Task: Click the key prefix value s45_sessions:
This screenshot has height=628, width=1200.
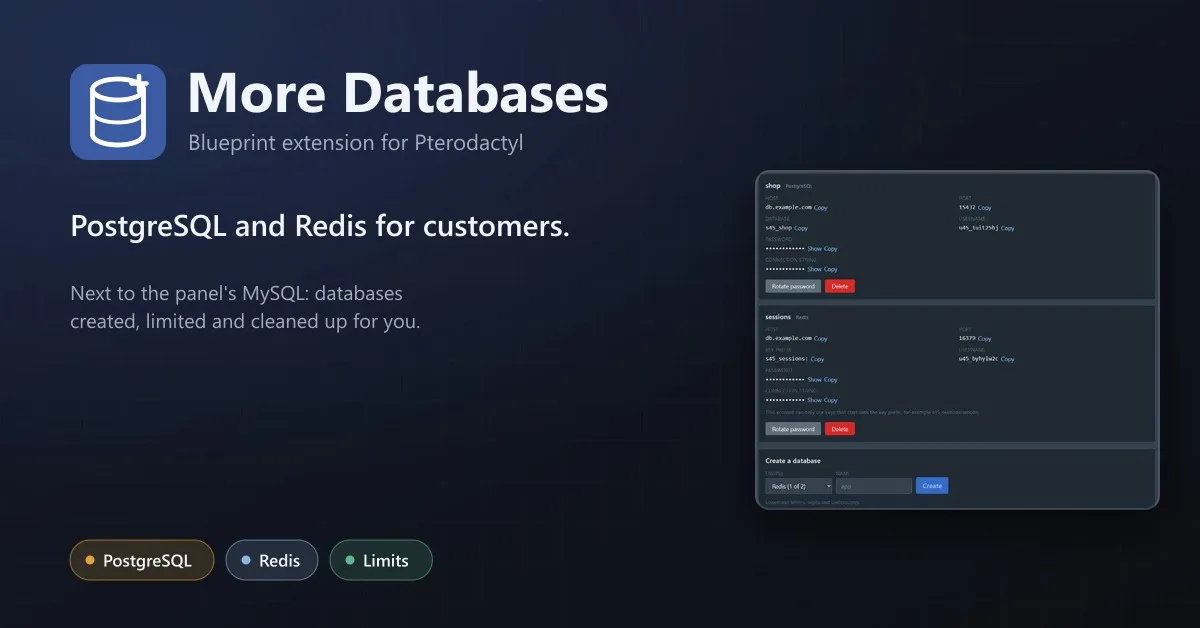Action: click(787, 359)
